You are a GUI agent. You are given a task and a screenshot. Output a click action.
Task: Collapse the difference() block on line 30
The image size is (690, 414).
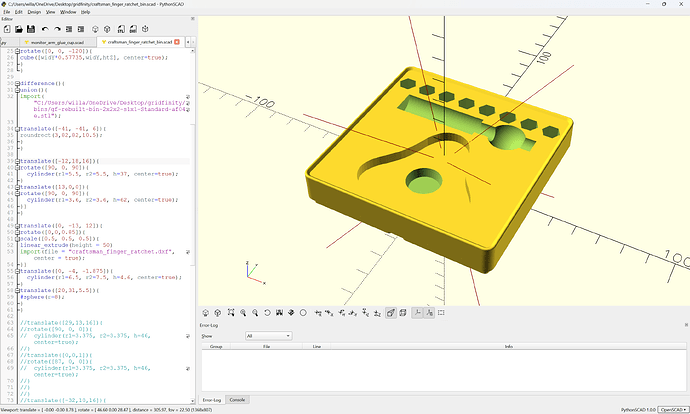pyautogui.click(x=18, y=83)
